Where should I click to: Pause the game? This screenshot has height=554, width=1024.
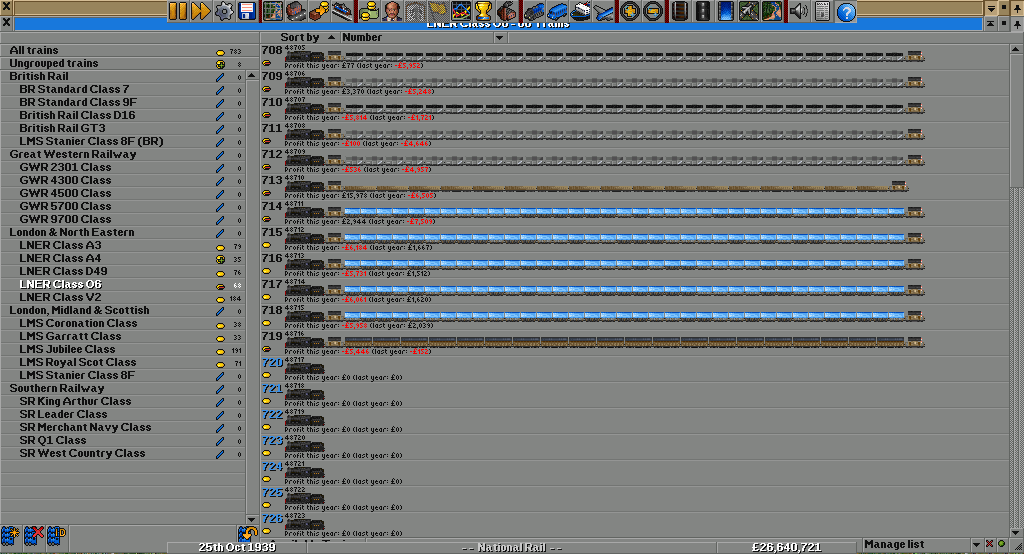[178, 11]
